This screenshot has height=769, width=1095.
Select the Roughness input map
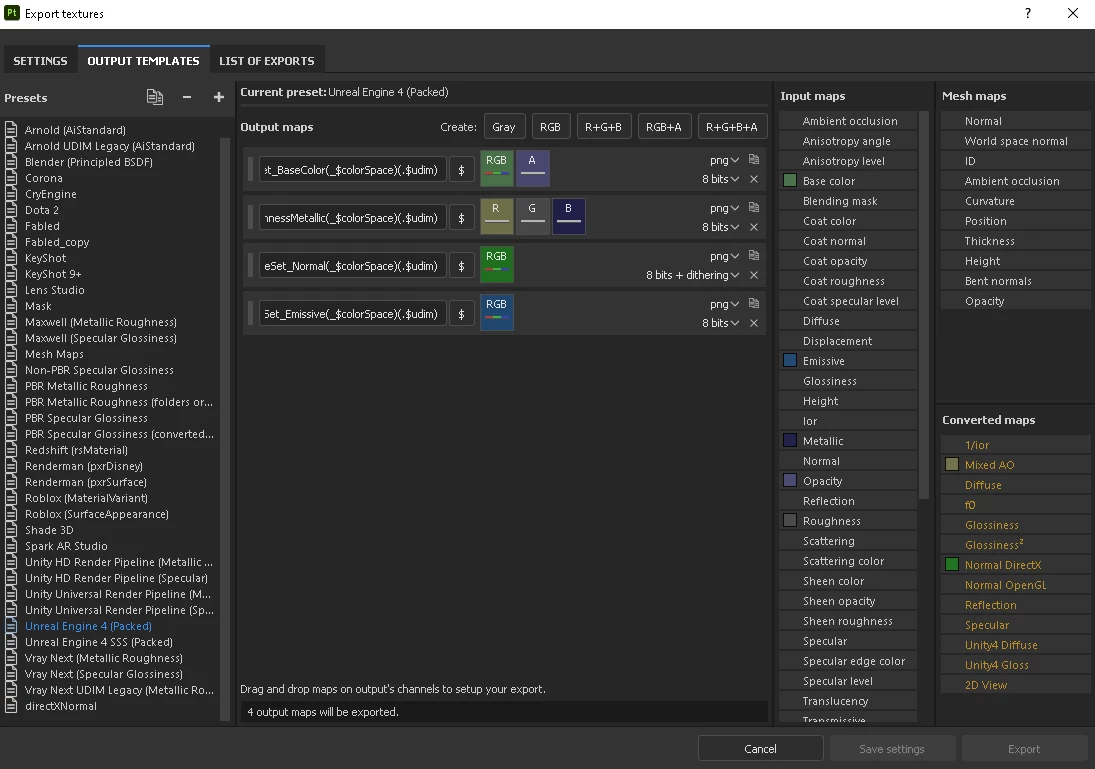pos(848,521)
